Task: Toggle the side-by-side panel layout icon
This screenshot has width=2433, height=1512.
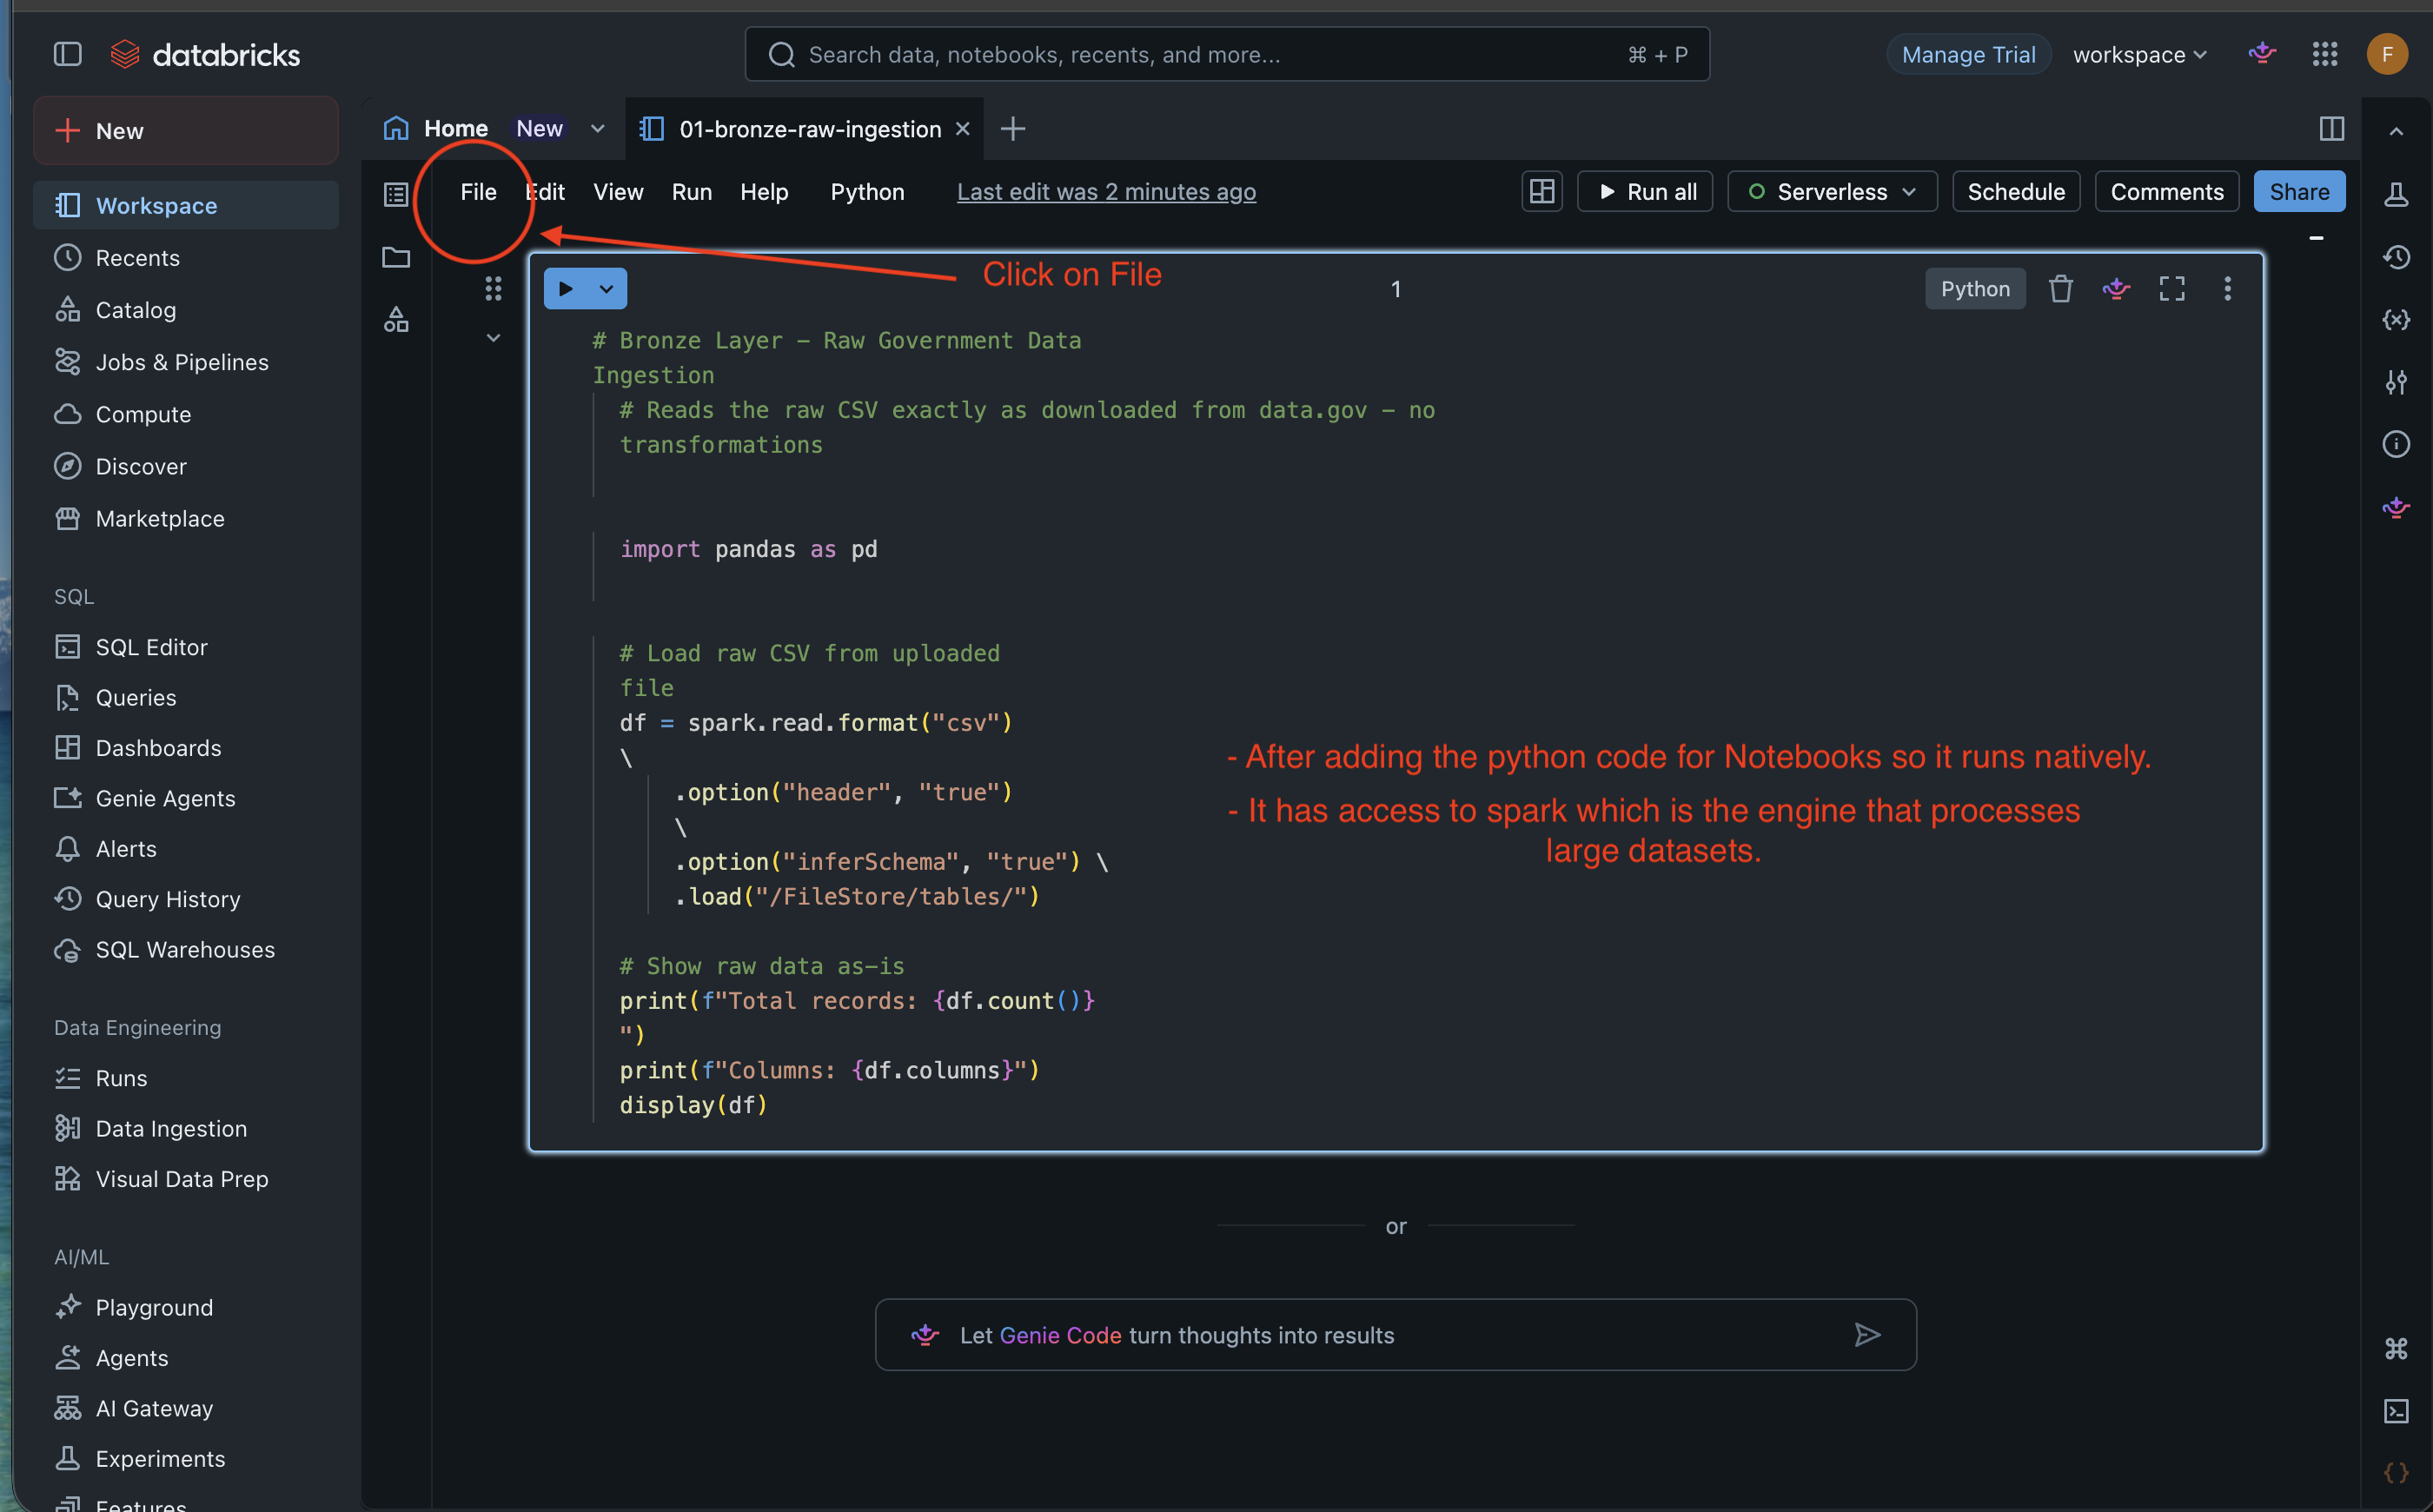Action: (x=2331, y=128)
